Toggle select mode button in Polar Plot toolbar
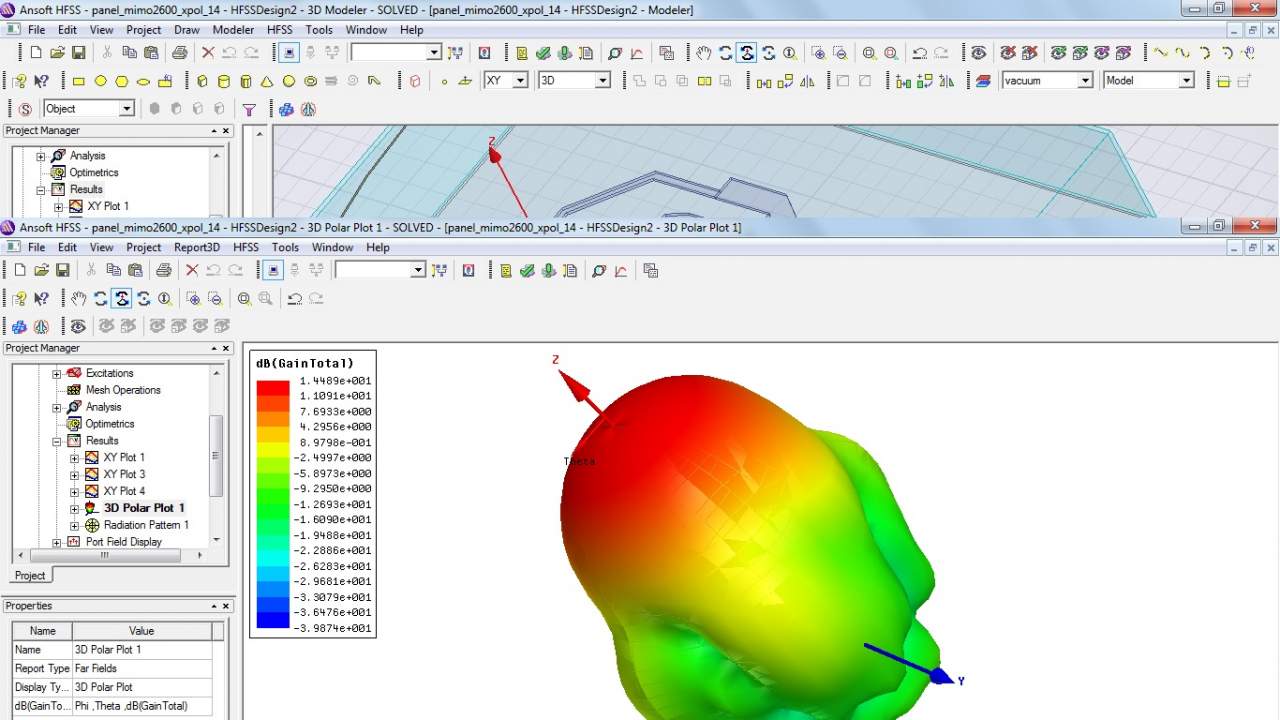1280x720 pixels. coord(273,270)
